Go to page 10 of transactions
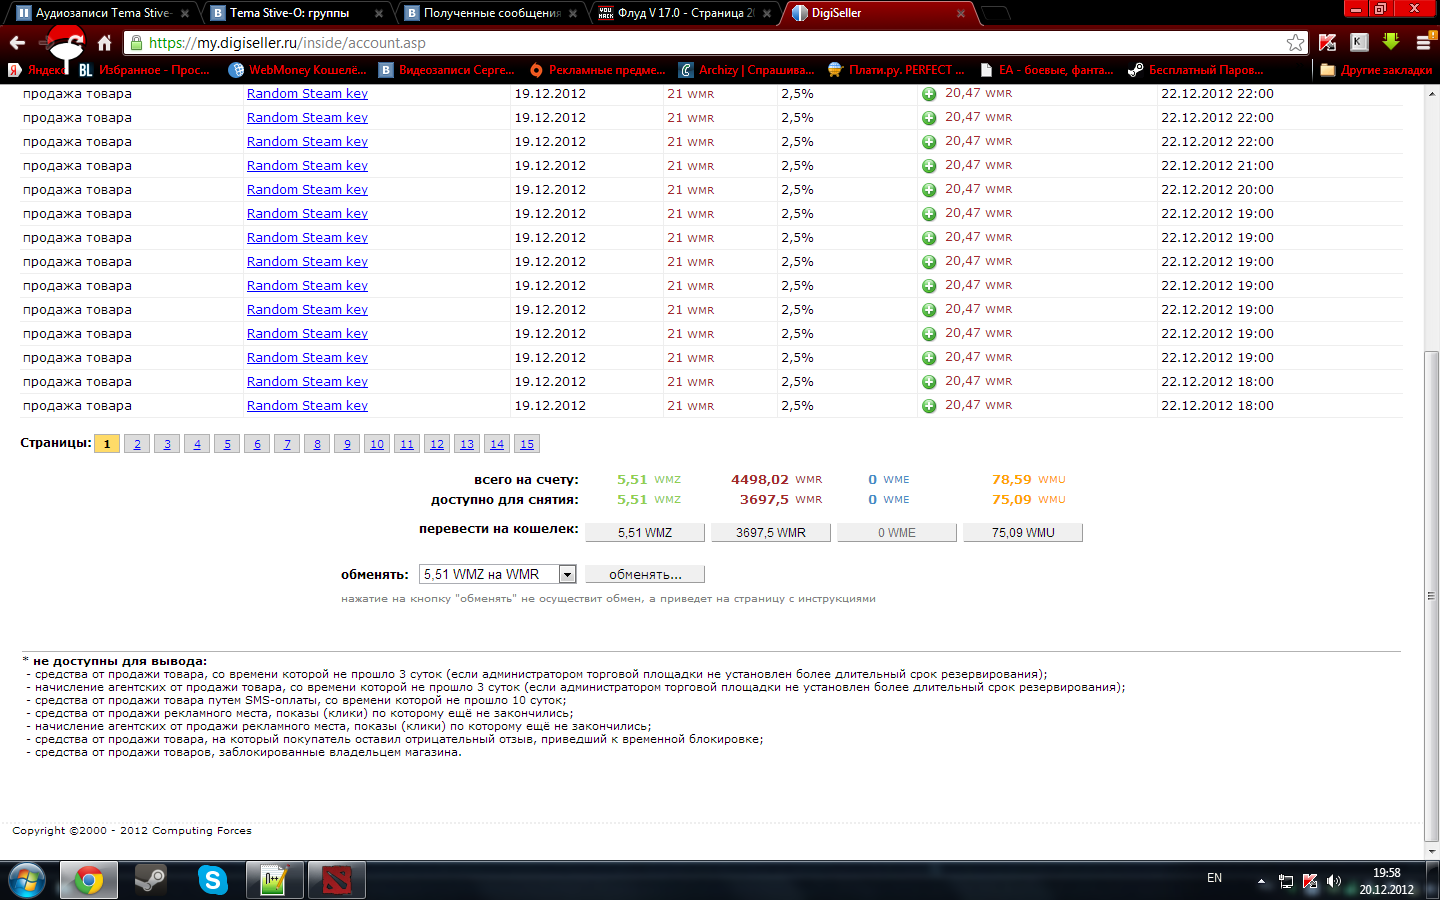Image resolution: width=1440 pixels, height=900 pixels. [377, 444]
